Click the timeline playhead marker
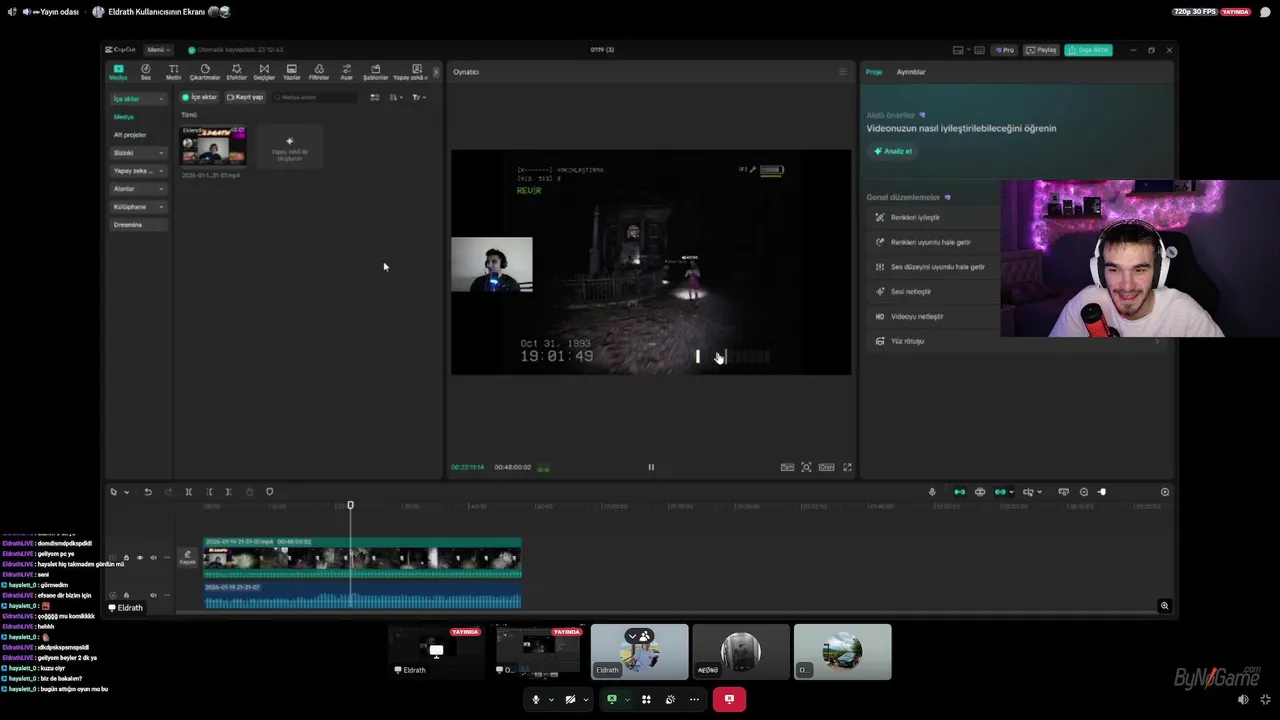Viewport: 1280px width, 720px height. click(x=350, y=505)
